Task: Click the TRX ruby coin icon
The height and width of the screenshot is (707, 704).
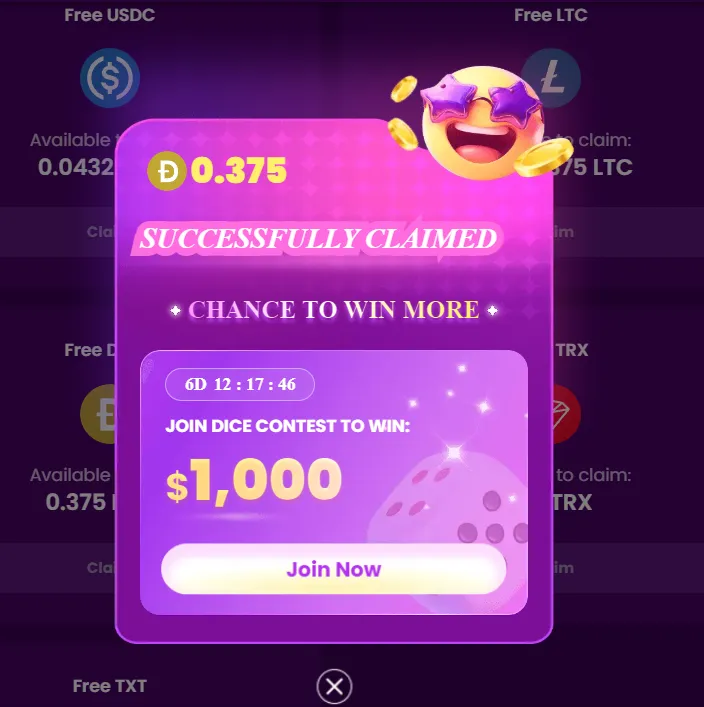Action: click(x=566, y=414)
